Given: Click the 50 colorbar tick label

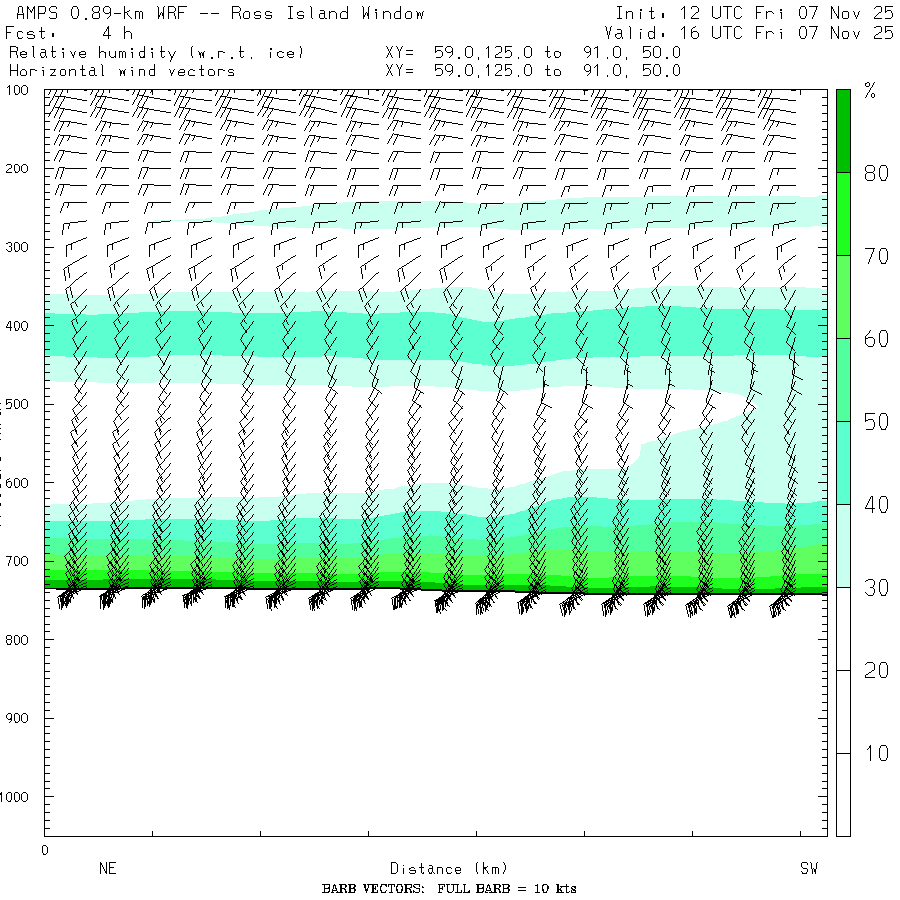Looking at the screenshot, I should [876, 422].
